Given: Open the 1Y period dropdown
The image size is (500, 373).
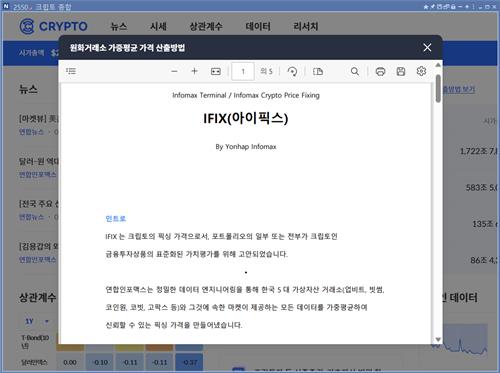Looking at the screenshot, I should click(x=37, y=321).
